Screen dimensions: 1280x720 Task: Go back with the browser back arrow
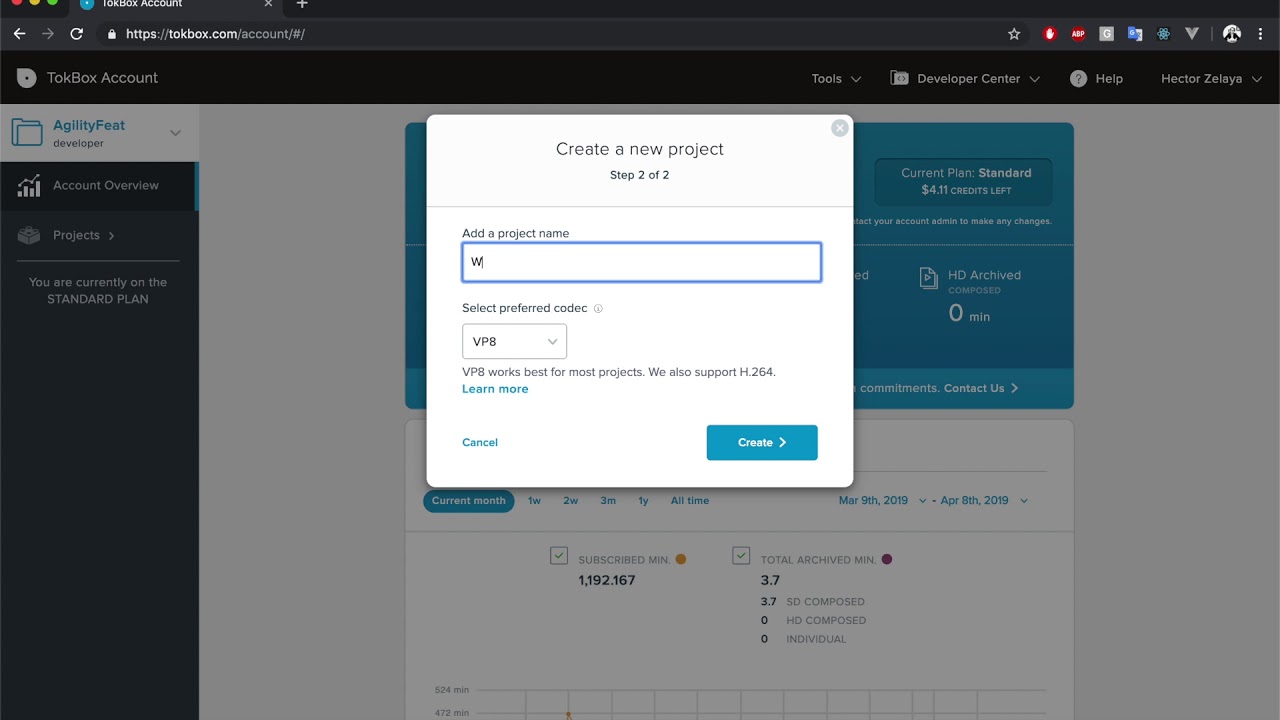pos(19,34)
